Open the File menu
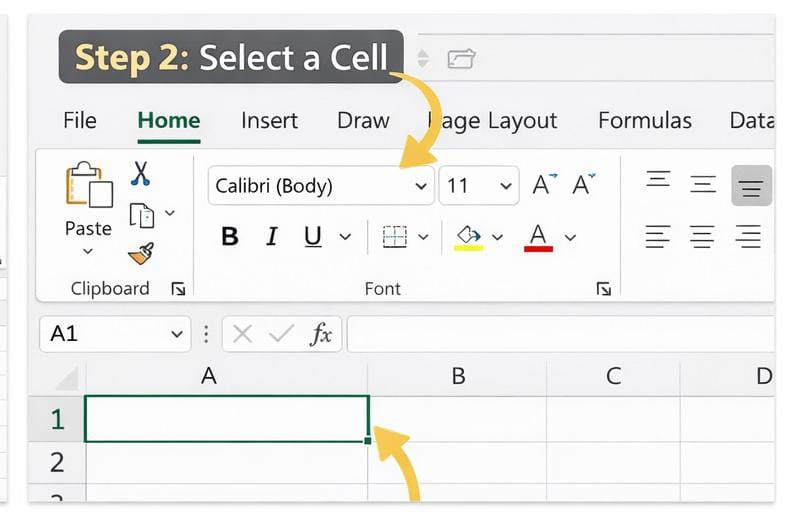The width and height of the screenshot is (786, 518). pos(79,121)
